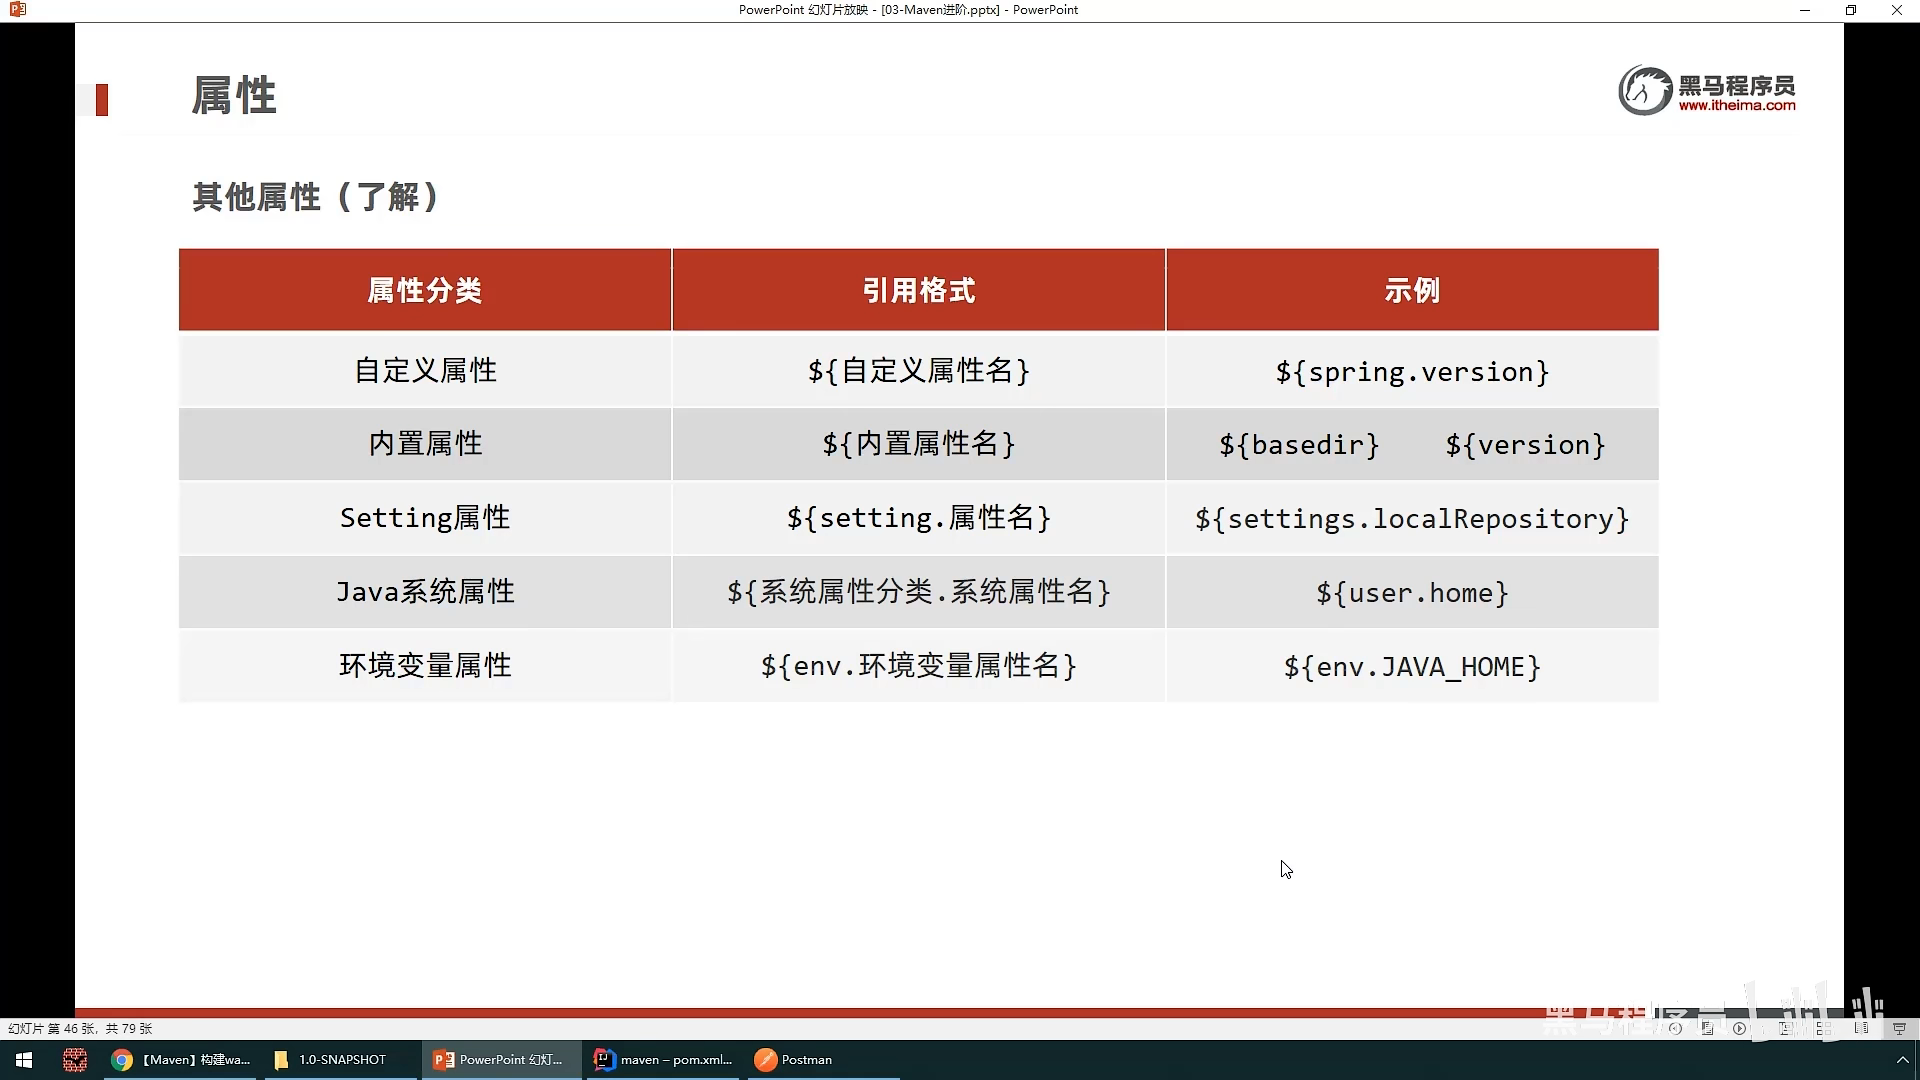
Task: Show hidden system tray icons chevron
Action: coord(1902,1060)
